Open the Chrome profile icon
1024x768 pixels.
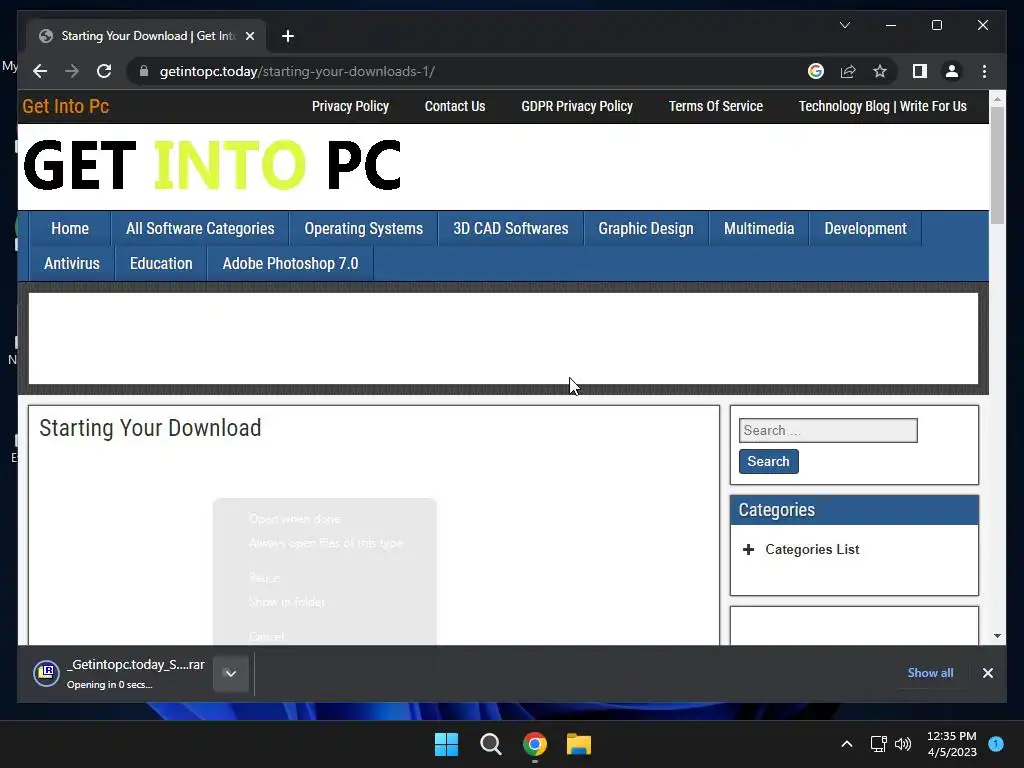coord(952,71)
